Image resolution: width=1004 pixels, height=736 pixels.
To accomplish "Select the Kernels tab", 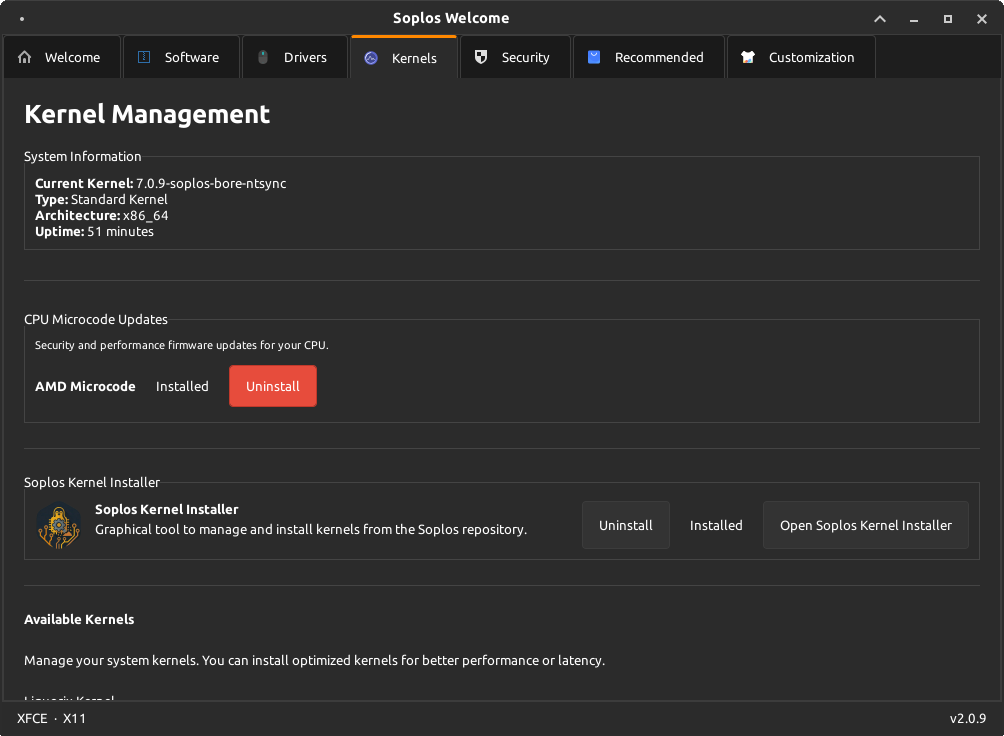I will click(404, 58).
